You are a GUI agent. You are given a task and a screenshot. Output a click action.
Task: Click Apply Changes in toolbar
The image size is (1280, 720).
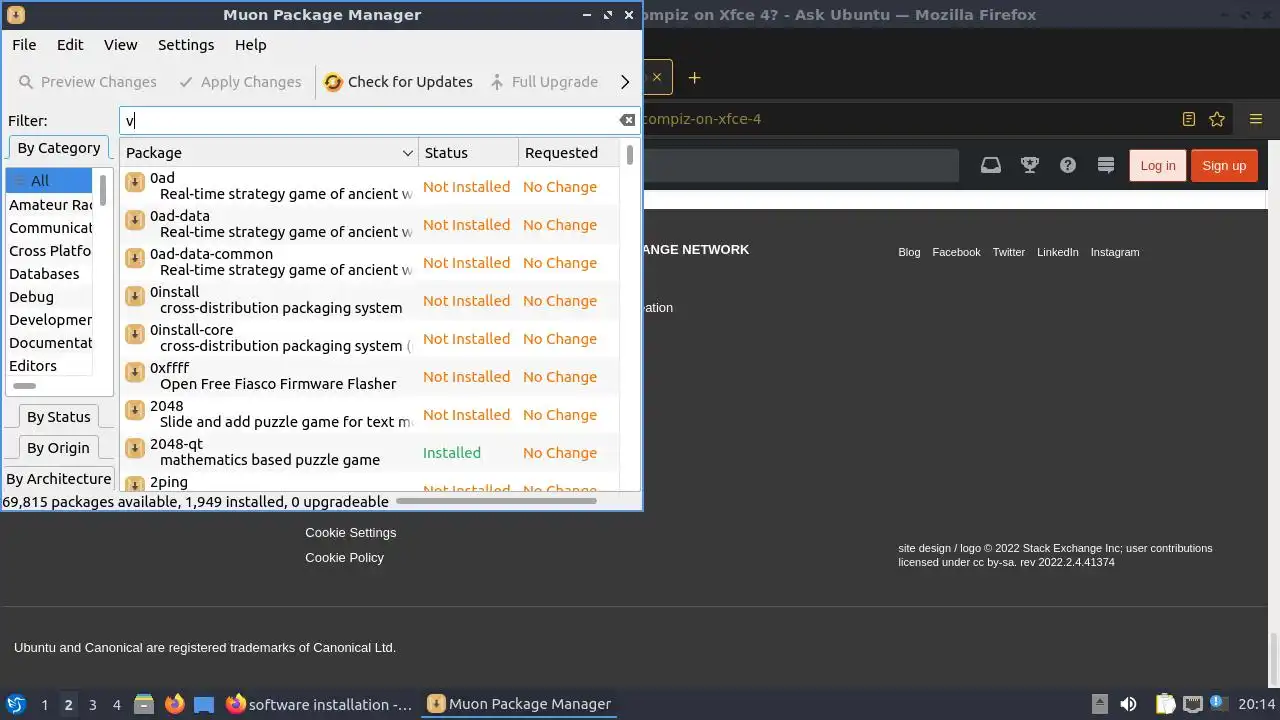240,82
